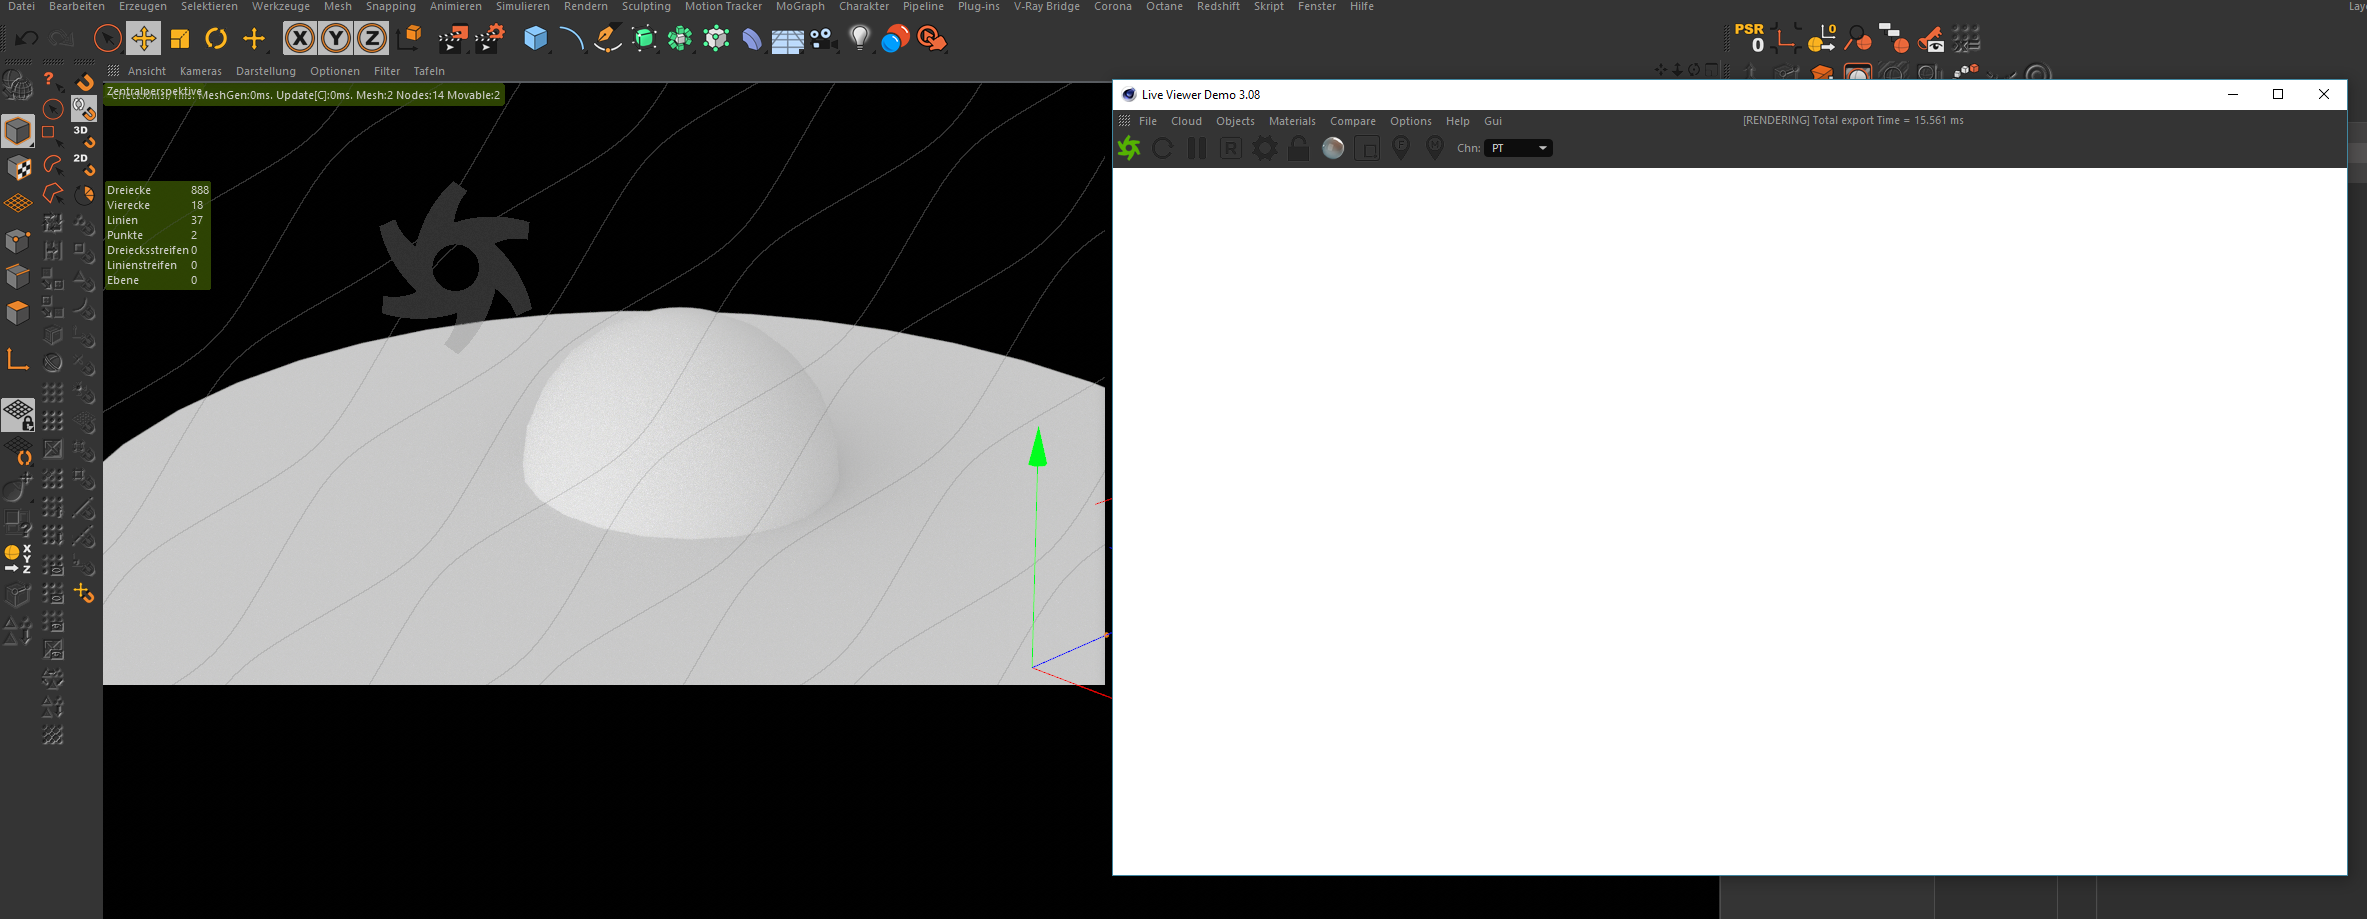Screen dimensions: 2367x919
Task: Open viewport Kameras menu
Action: [201, 71]
